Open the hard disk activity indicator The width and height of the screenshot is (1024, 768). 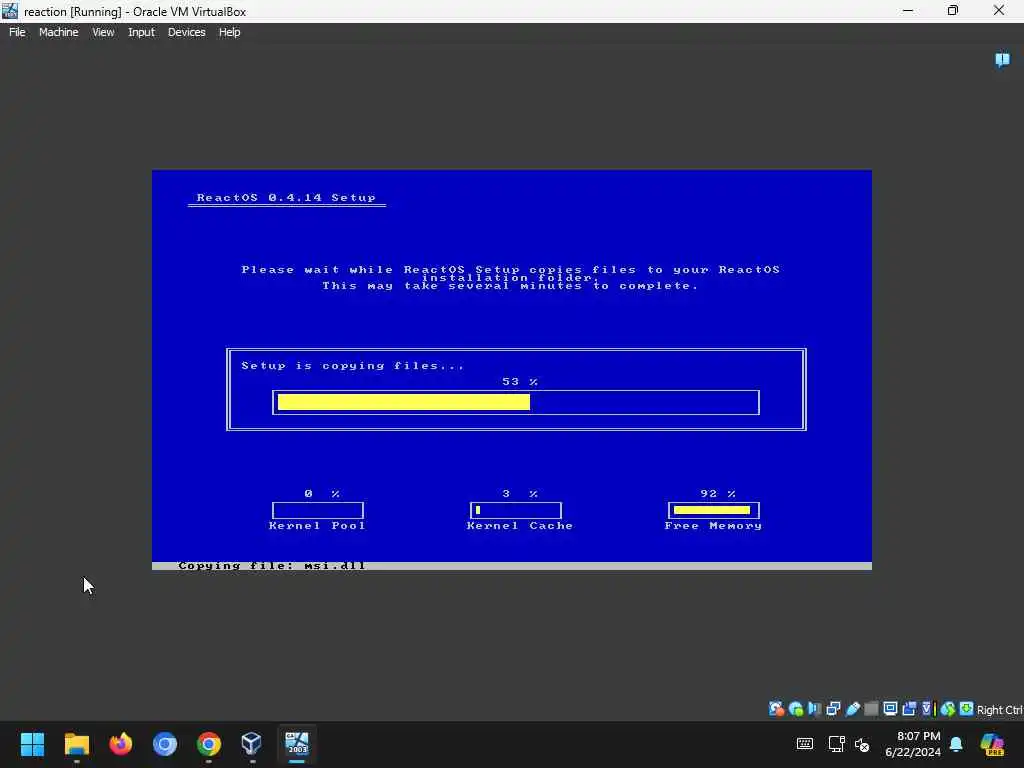coord(776,709)
